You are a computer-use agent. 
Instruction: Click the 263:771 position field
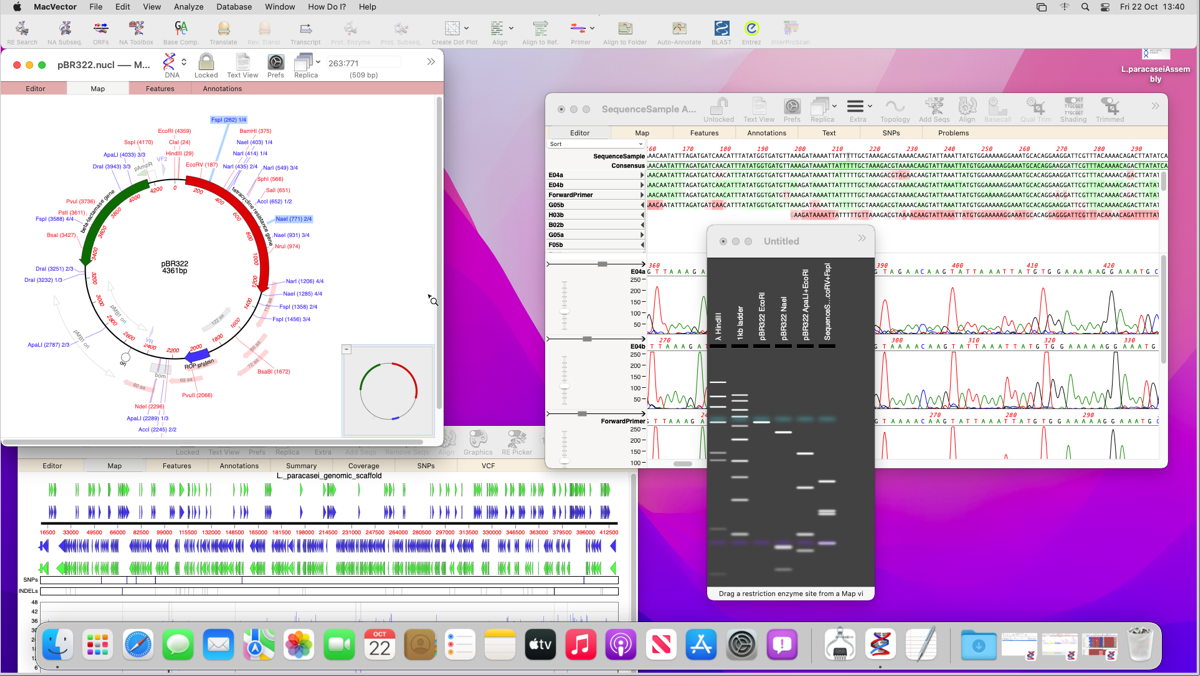point(364,63)
